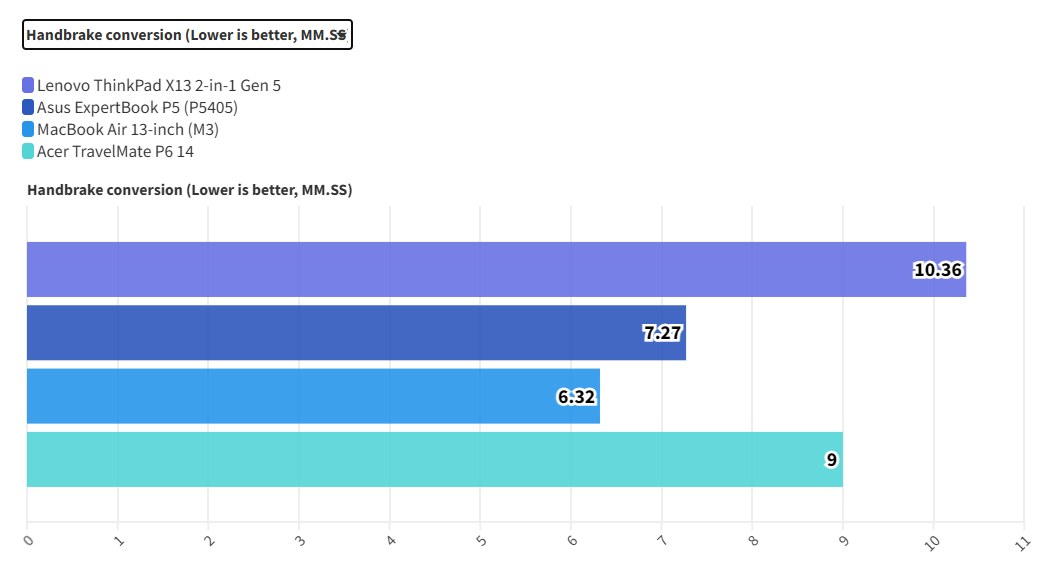The height and width of the screenshot is (563, 1052).
Task: Select the Acer TravelMate teal bar
Action: pos(420,459)
